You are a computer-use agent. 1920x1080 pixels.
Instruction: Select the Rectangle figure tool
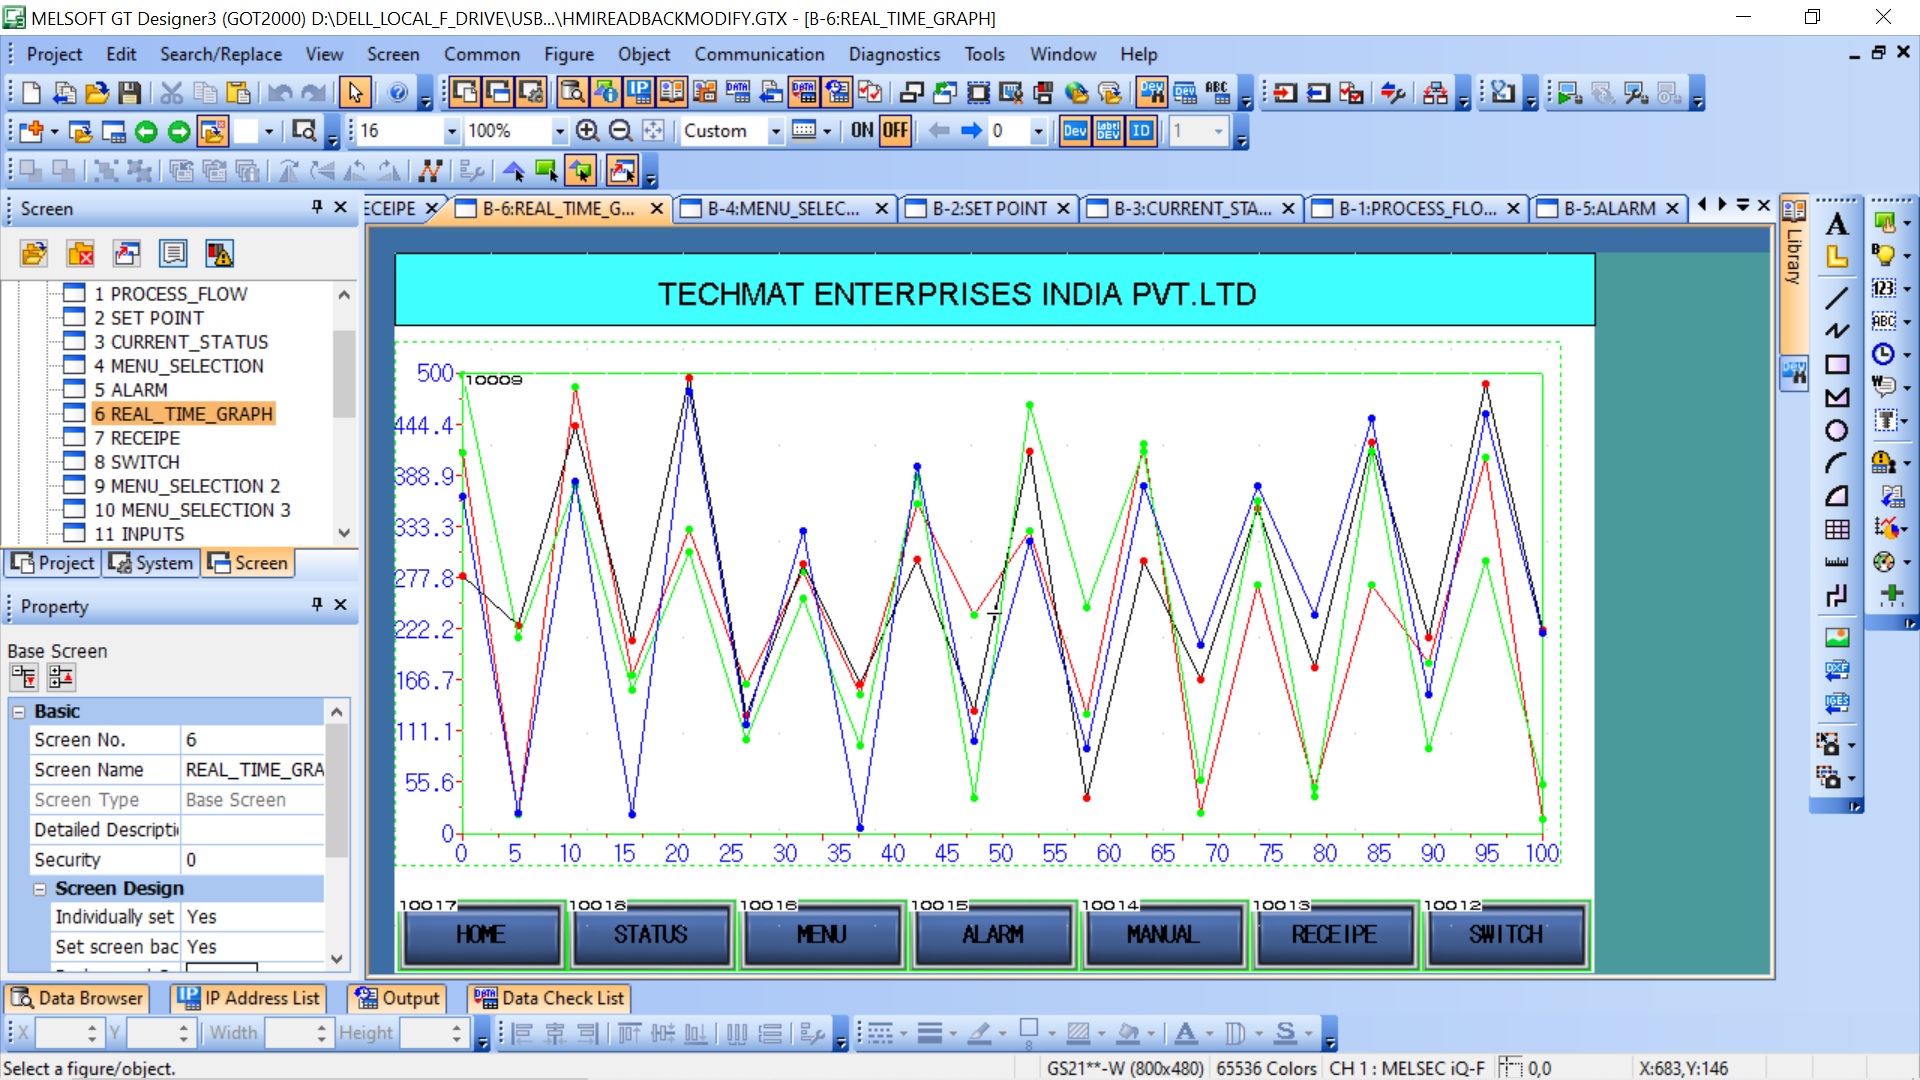click(x=1837, y=364)
